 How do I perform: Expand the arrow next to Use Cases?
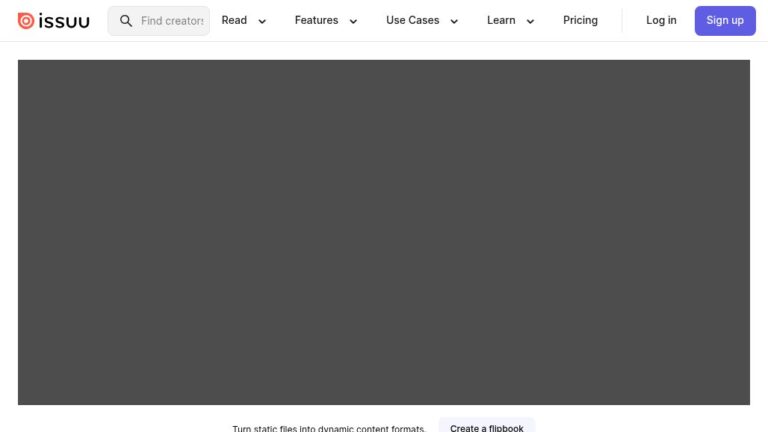pos(454,21)
